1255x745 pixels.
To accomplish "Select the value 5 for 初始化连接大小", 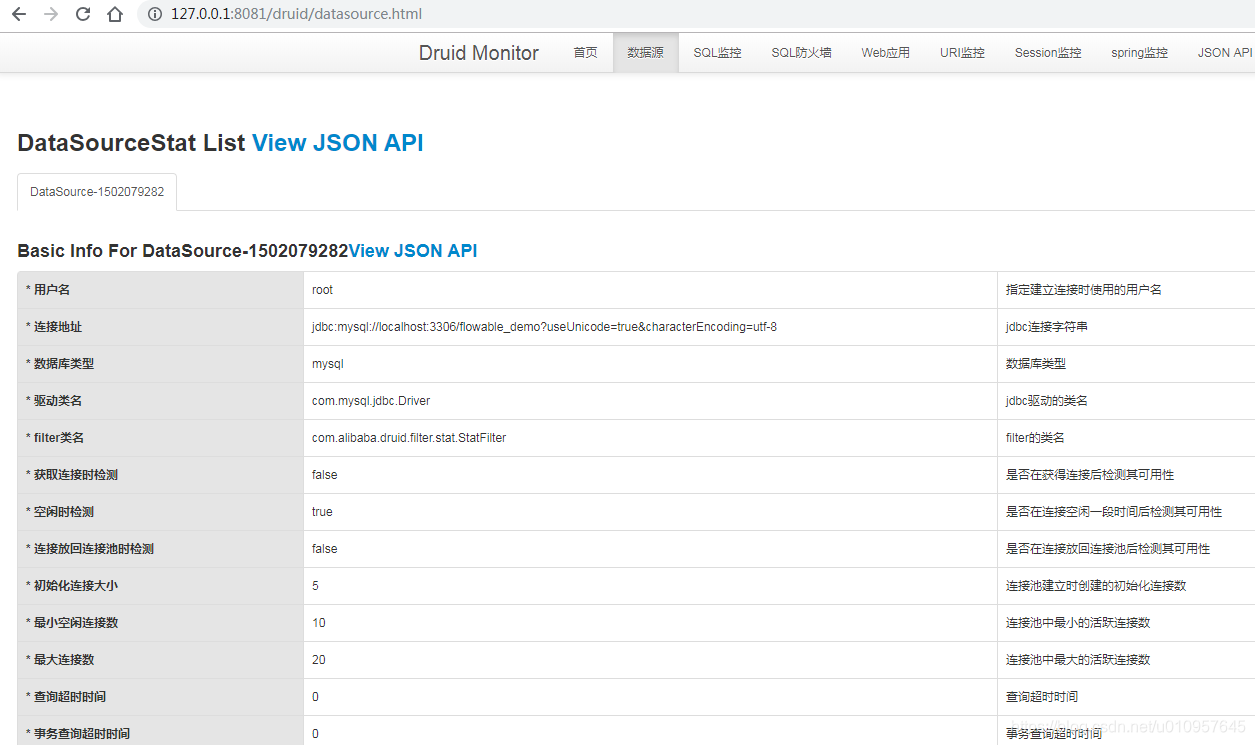I will 315,586.
